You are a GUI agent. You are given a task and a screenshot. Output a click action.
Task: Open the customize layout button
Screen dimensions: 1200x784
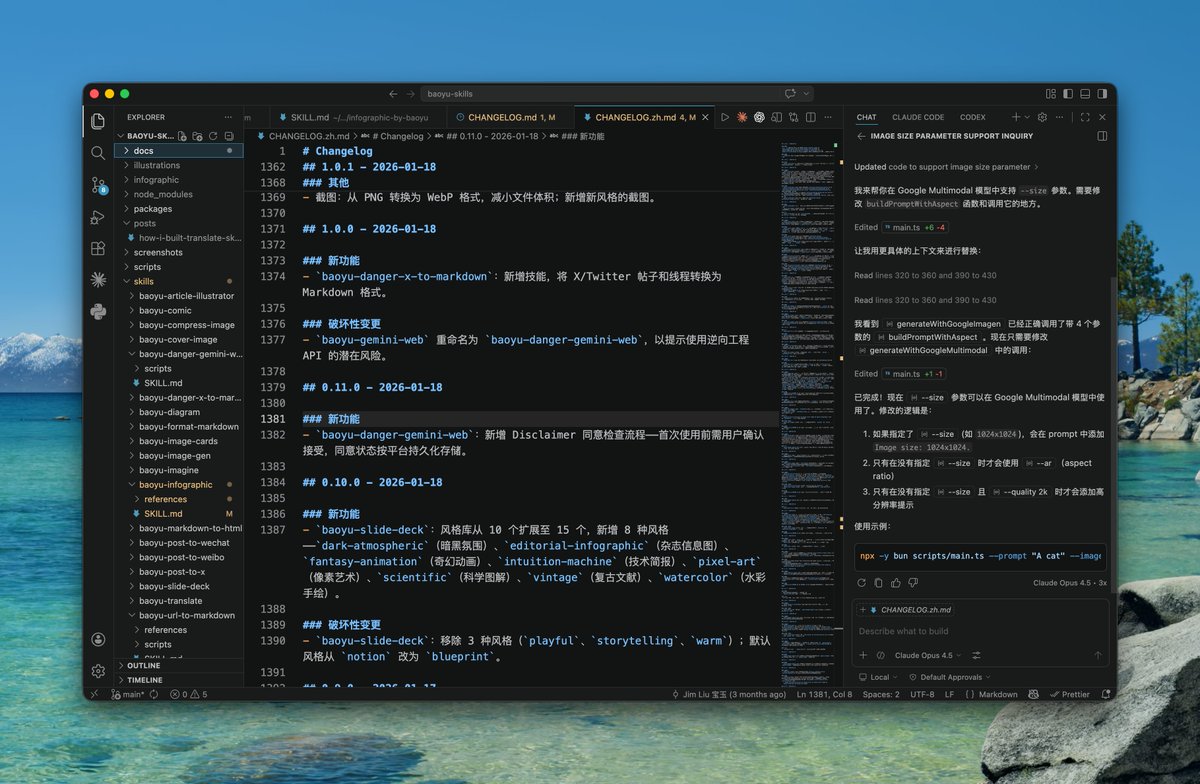pos(1051,94)
